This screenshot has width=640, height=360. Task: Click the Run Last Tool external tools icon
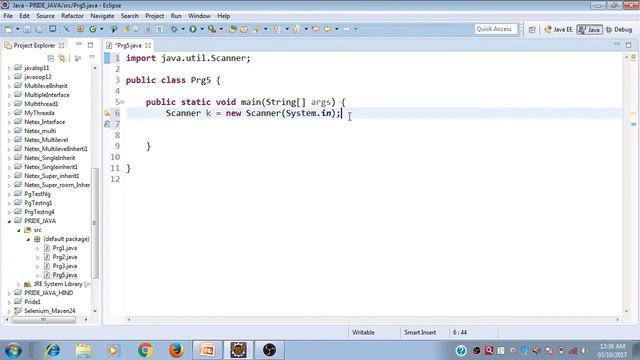212,29
